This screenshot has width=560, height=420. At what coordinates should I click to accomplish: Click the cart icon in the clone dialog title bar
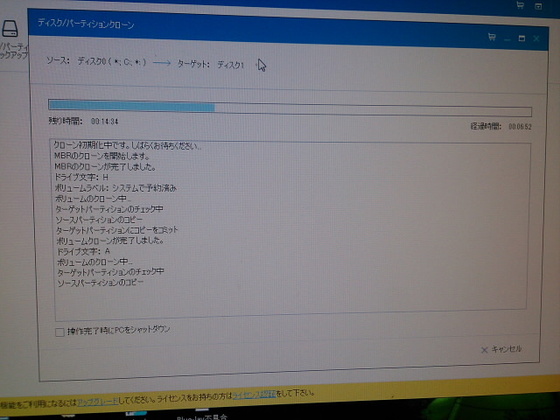(492, 37)
